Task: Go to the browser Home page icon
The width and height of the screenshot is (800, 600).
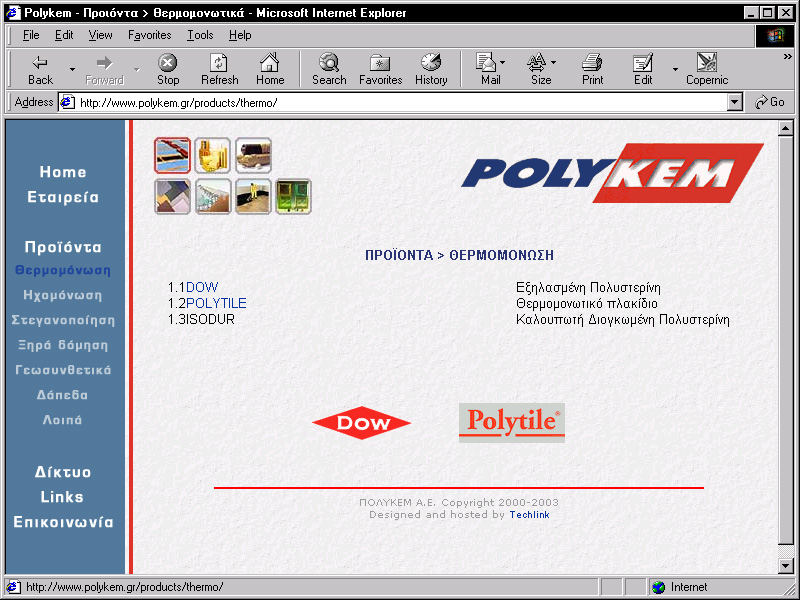Action: pyautogui.click(x=270, y=69)
